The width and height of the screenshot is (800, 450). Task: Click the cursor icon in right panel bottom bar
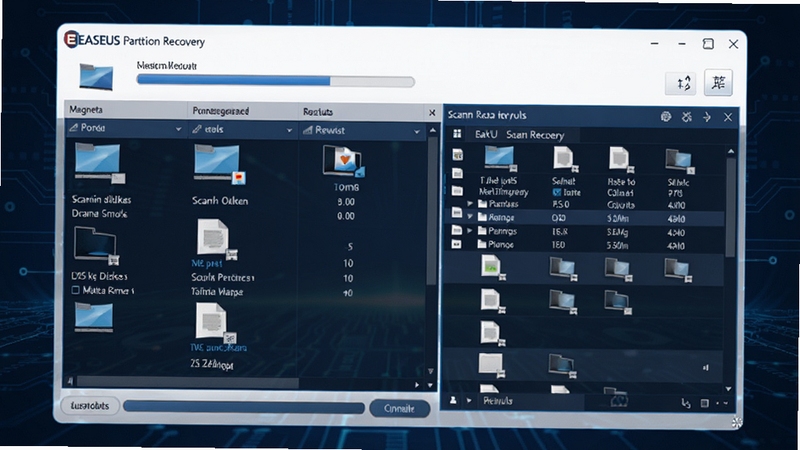[686, 404]
